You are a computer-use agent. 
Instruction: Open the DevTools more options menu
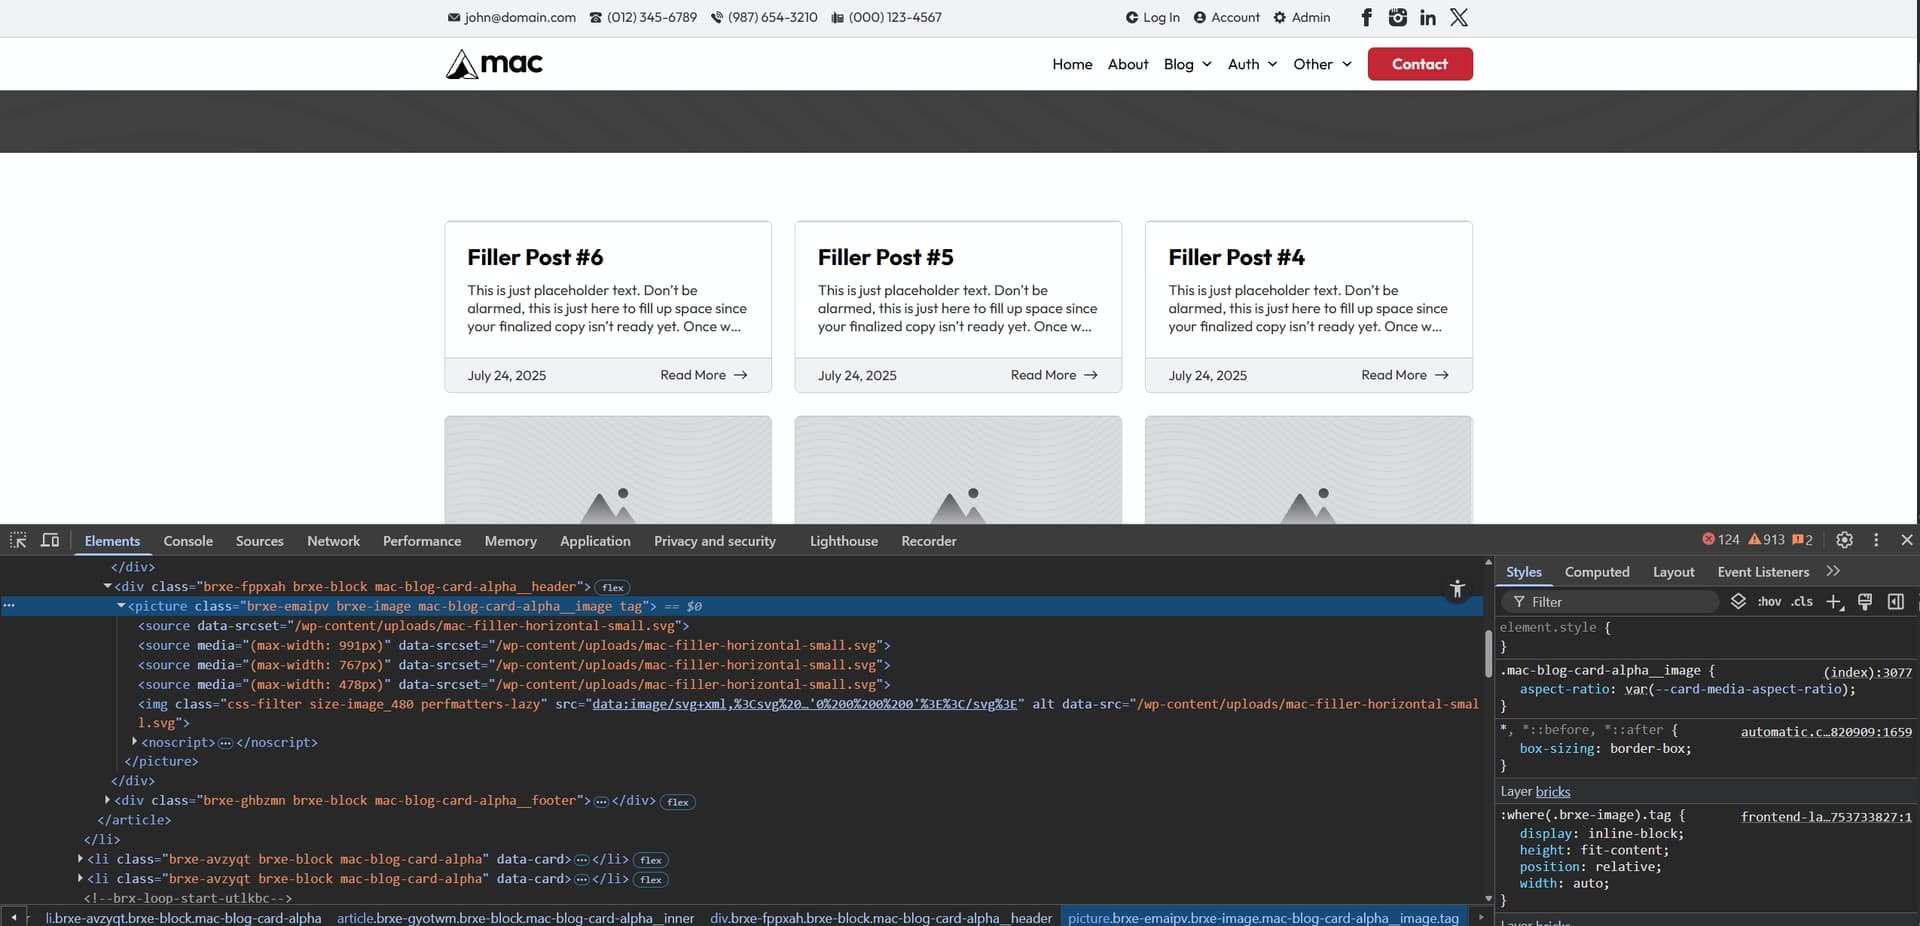coord(1876,540)
